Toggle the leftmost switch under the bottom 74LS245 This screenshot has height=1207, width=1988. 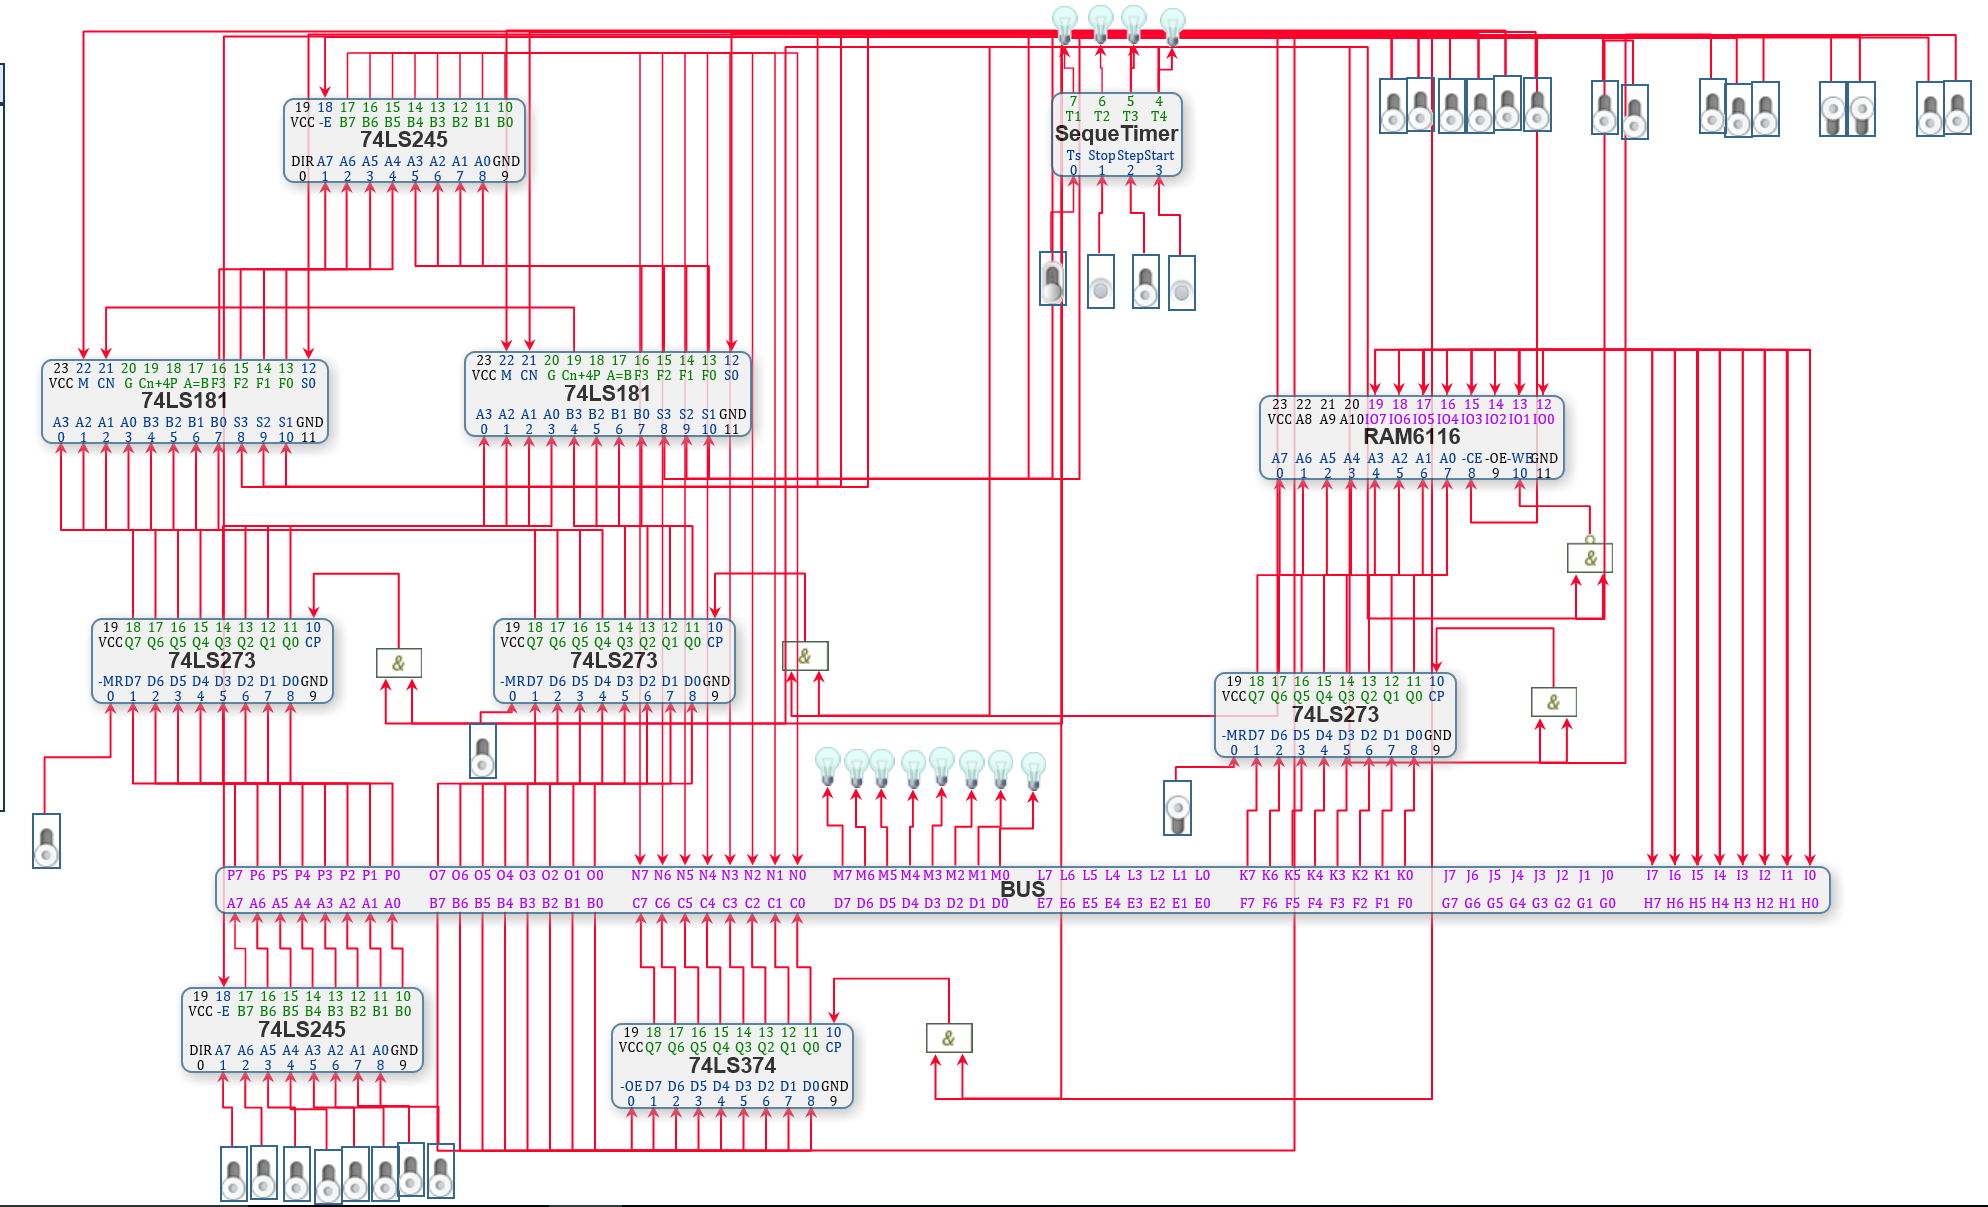pos(233,1173)
